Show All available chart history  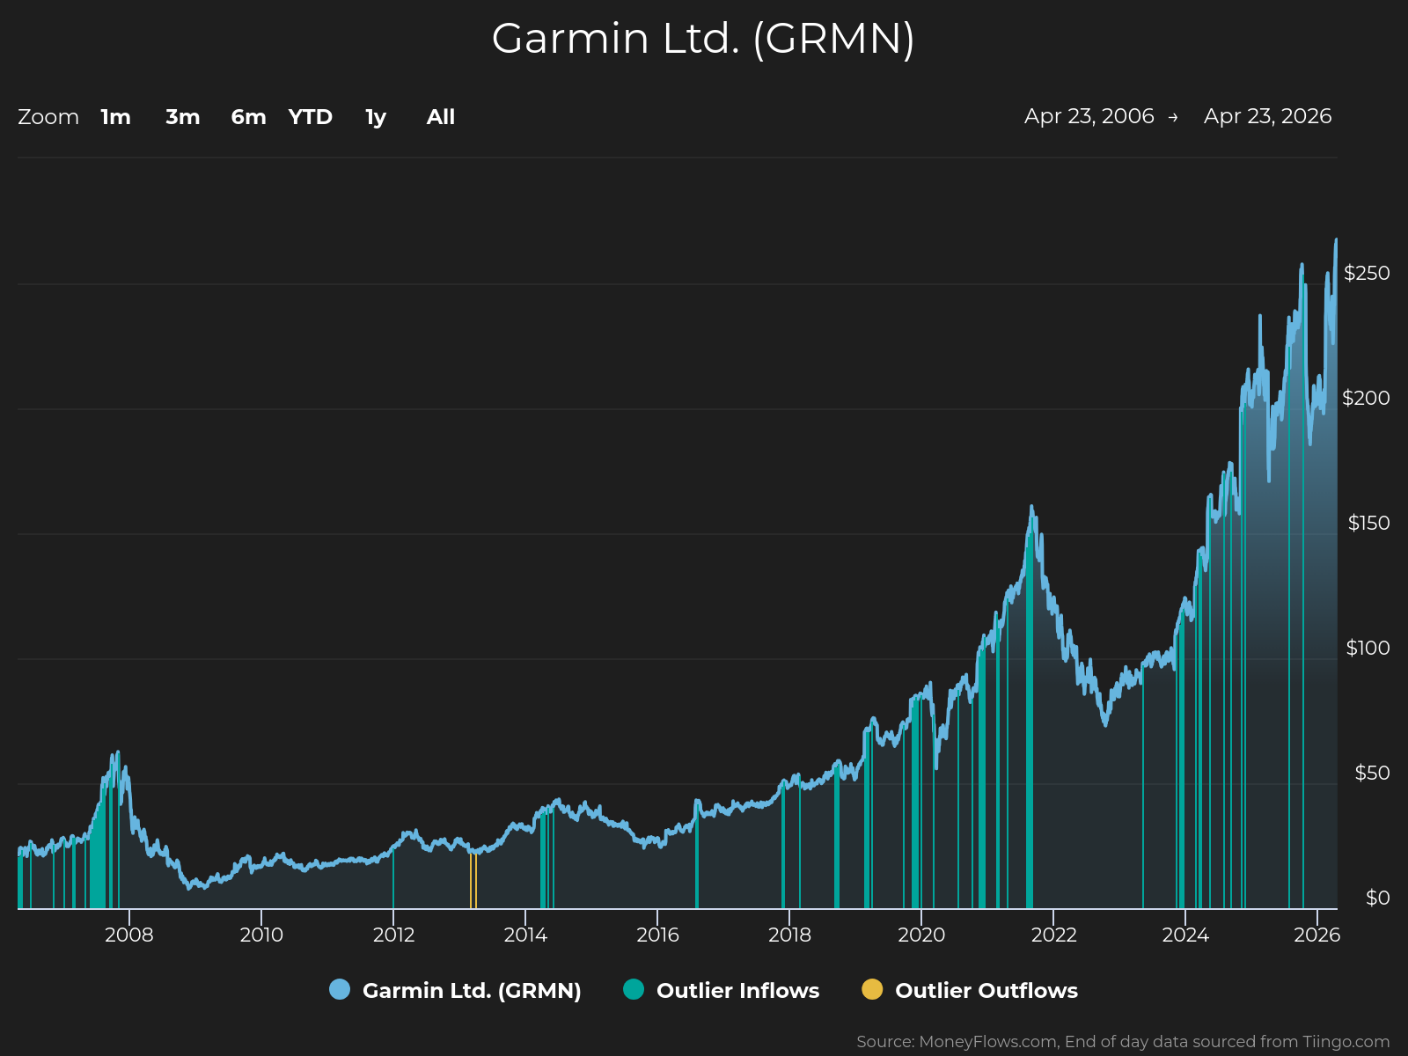(441, 117)
